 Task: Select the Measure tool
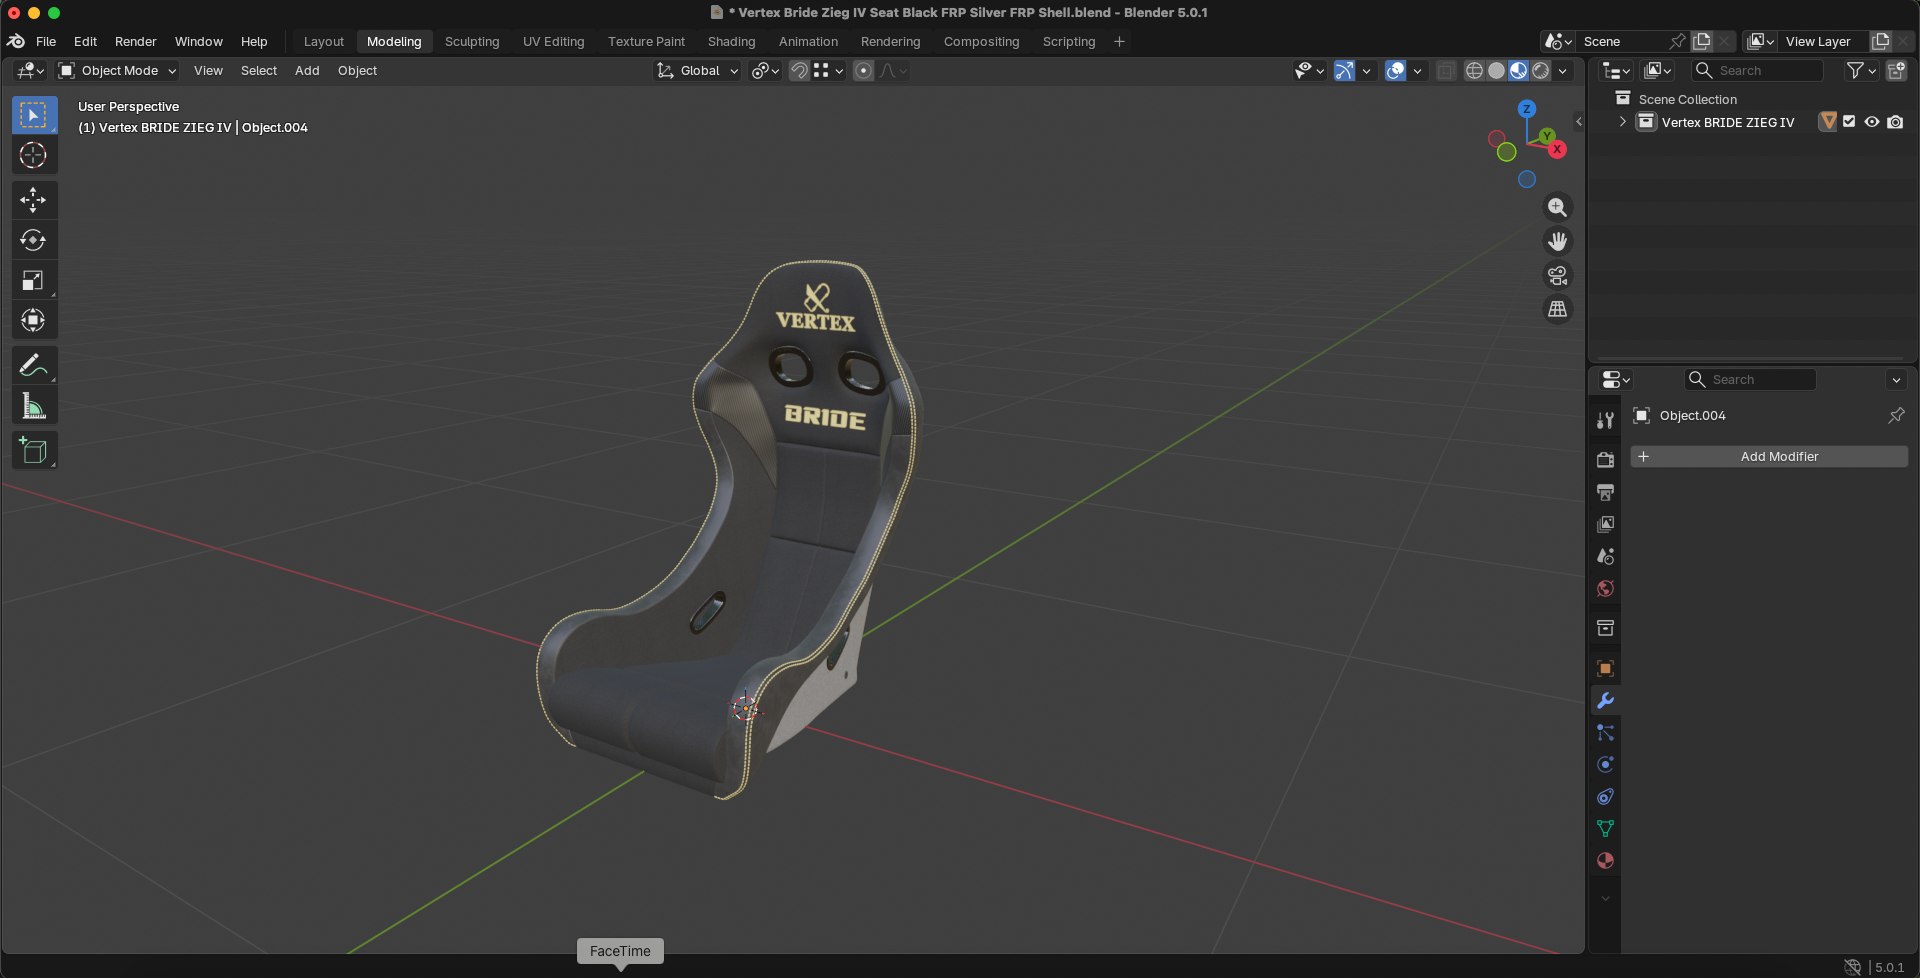click(34, 406)
